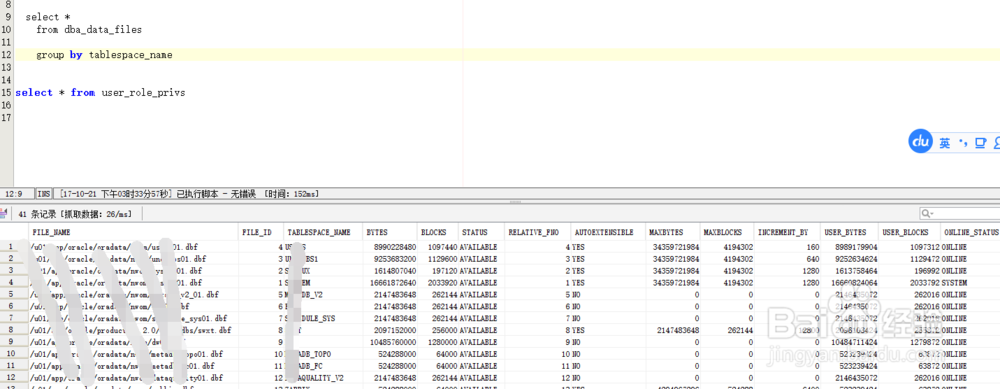
Task: Select result row number 12
Action: click(10, 378)
